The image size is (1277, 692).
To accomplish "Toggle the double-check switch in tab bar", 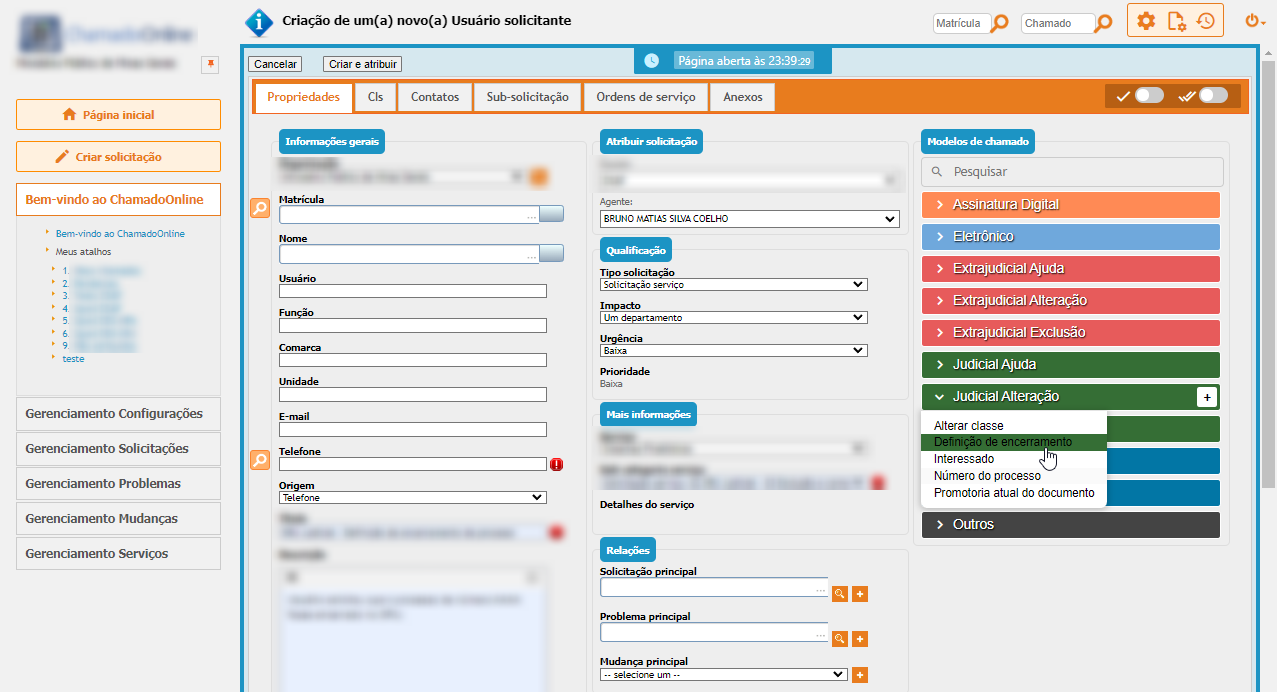I will point(1213,96).
